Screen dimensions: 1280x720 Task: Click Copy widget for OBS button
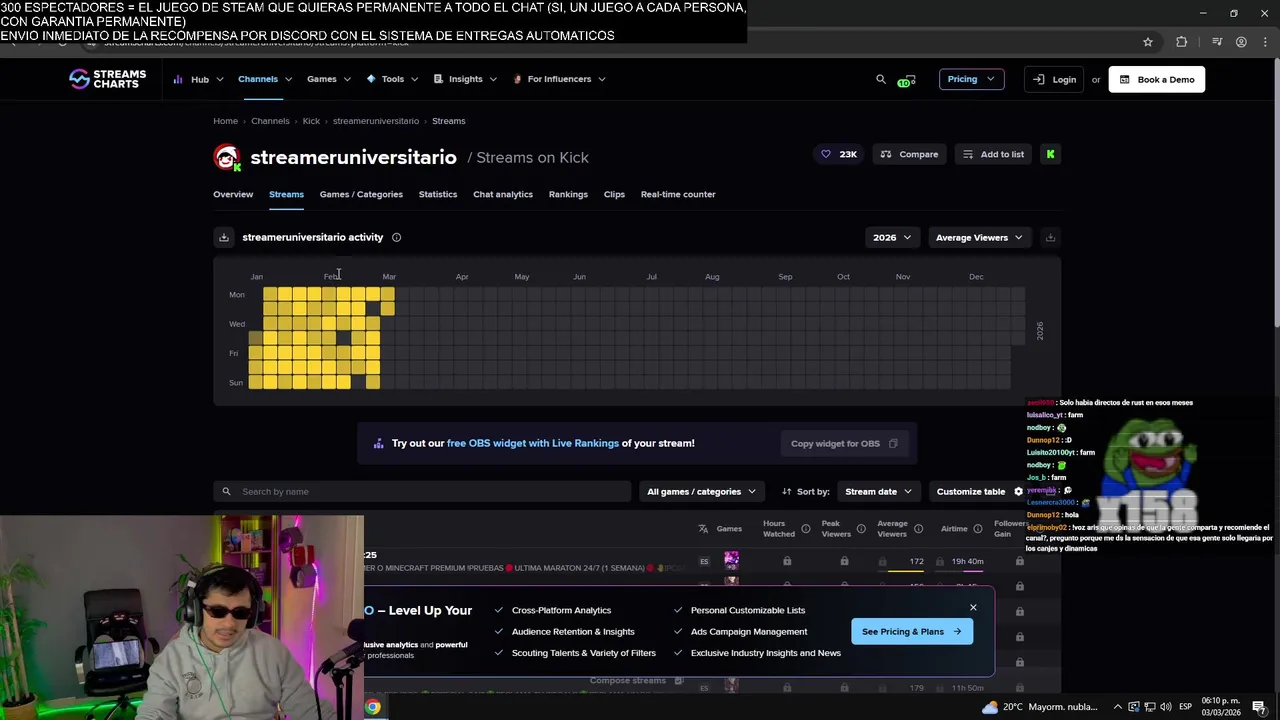(844, 443)
